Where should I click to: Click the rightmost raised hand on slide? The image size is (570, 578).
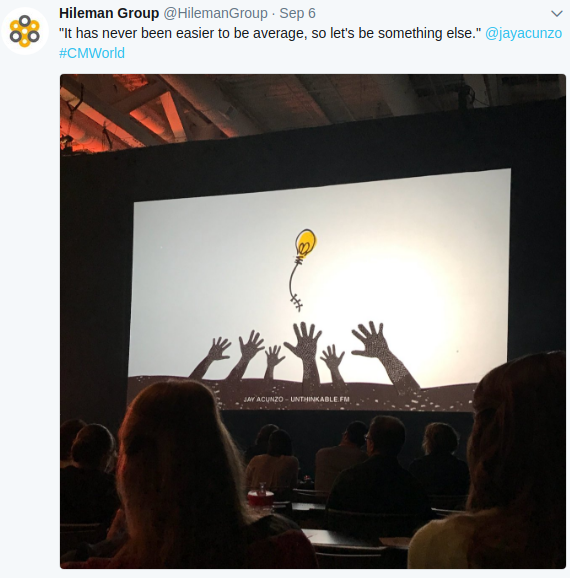click(x=383, y=355)
